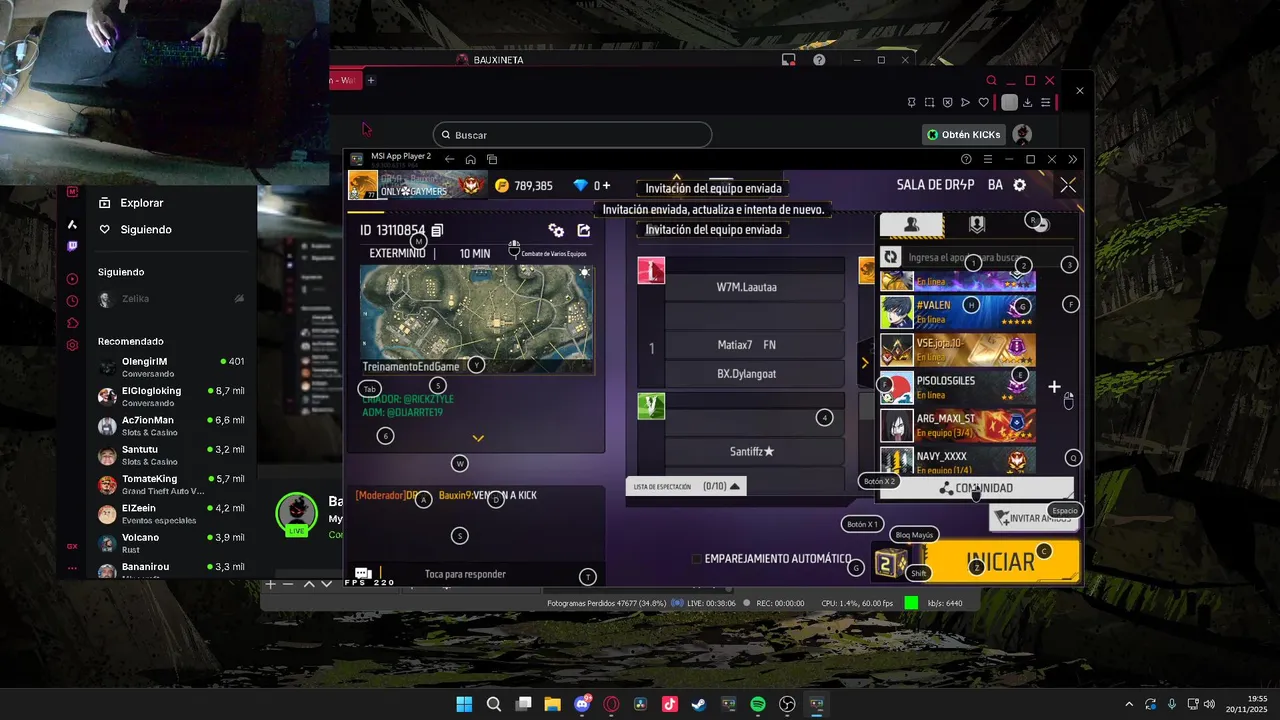The height and width of the screenshot is (720, 1280).
Task: Invite PISOLOSGILES with plus button
Action: [x=1054, y=387]
